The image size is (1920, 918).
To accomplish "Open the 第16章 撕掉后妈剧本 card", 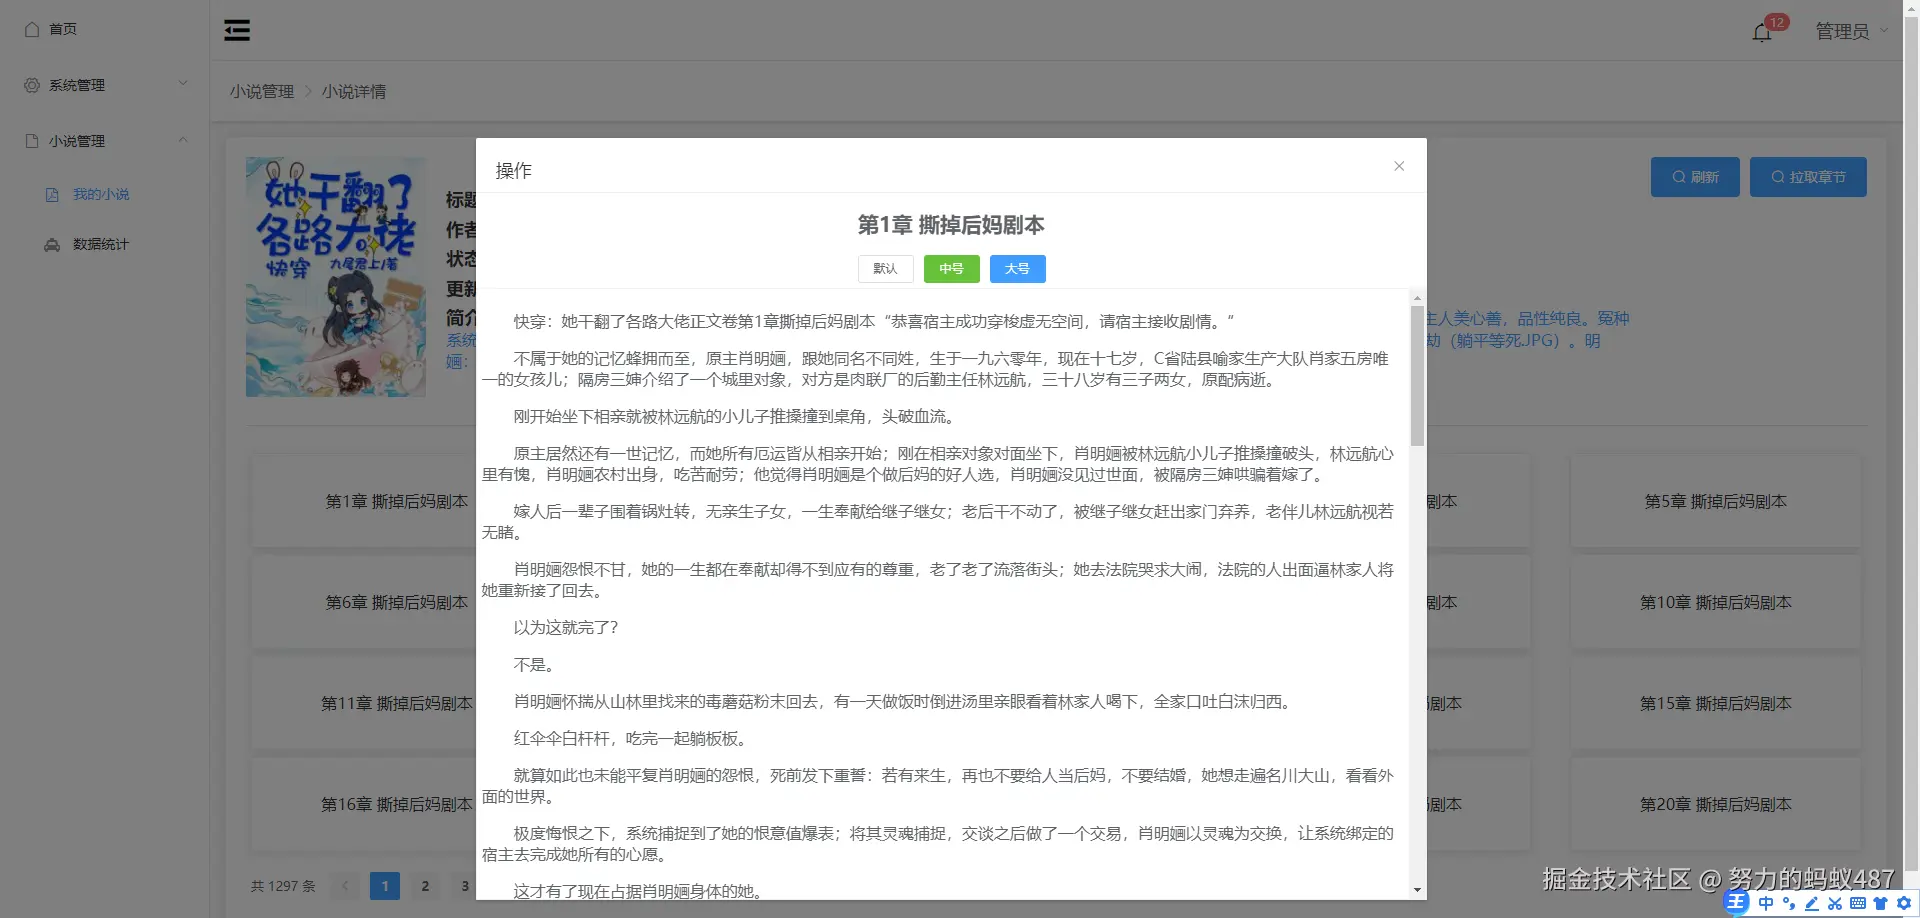I will click(365, 804).
